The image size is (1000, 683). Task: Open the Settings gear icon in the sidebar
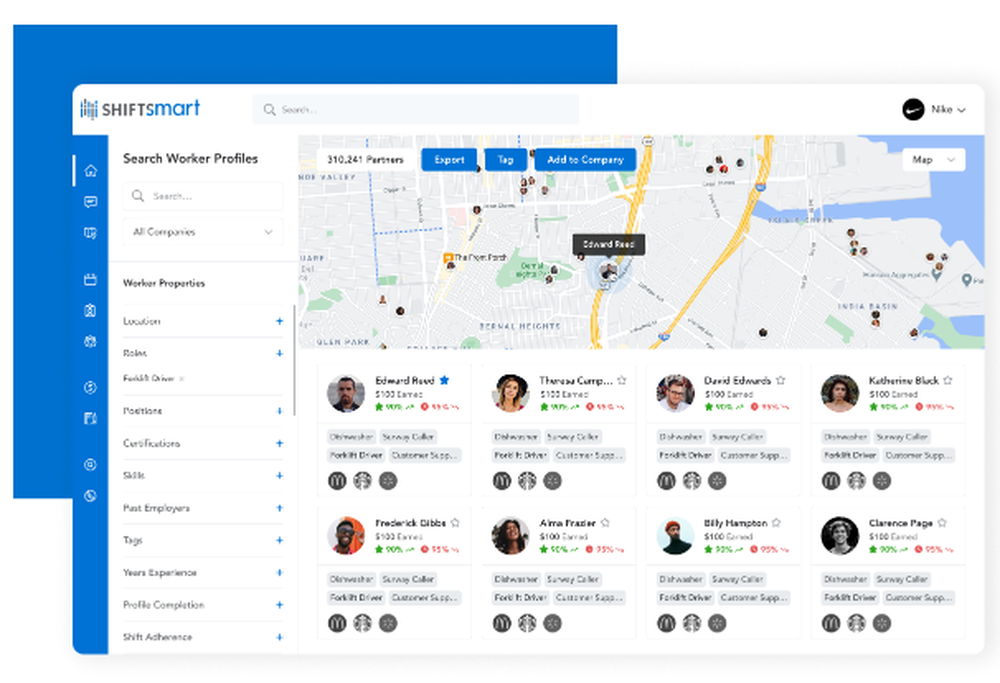[x=90, y=464]
